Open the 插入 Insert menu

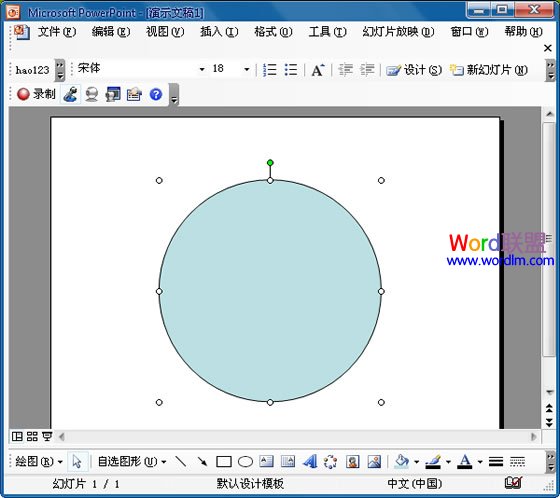pos(219,32)
